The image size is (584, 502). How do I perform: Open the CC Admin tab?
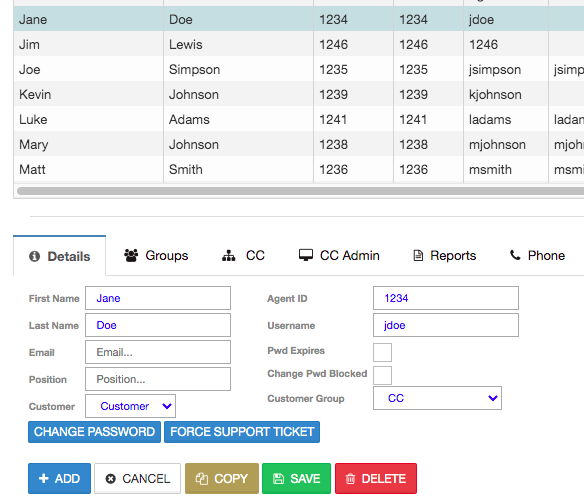[339, 255]
